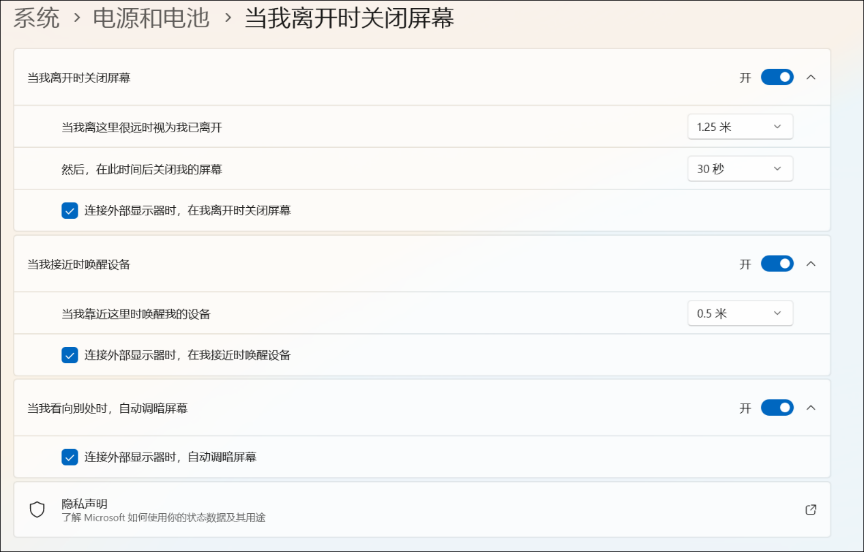Open the external link icon for 隐私声明
The height and width of the screenshot is (552, 864).
(811, 510)
